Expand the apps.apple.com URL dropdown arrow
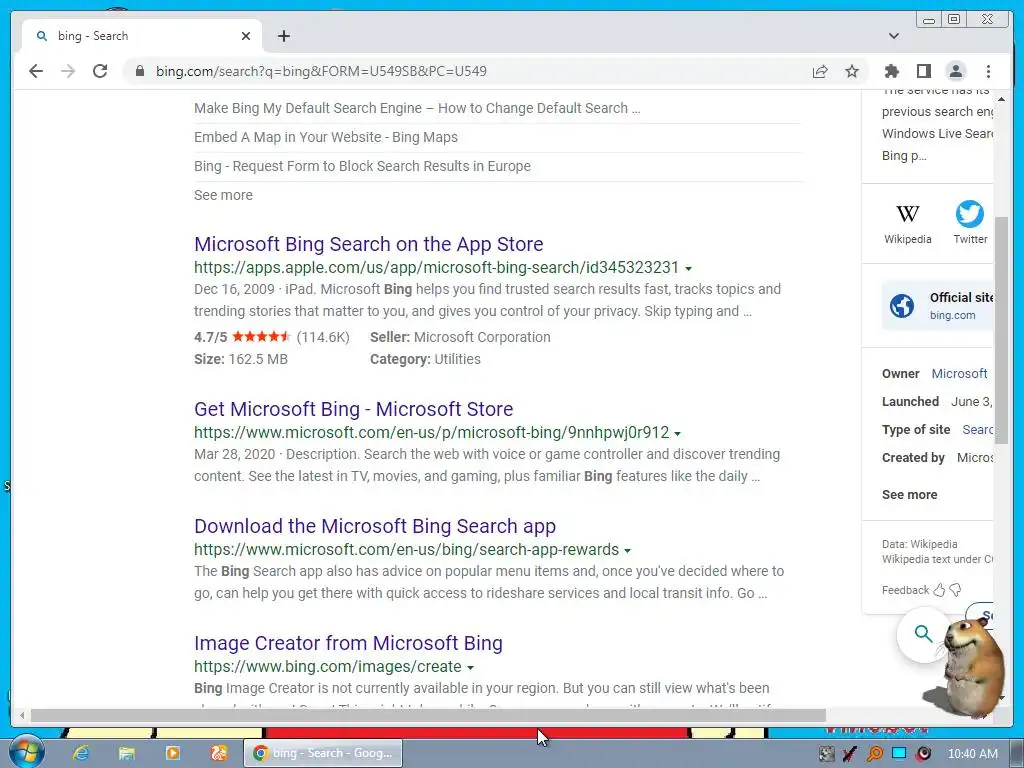 [x=688, y=268]
